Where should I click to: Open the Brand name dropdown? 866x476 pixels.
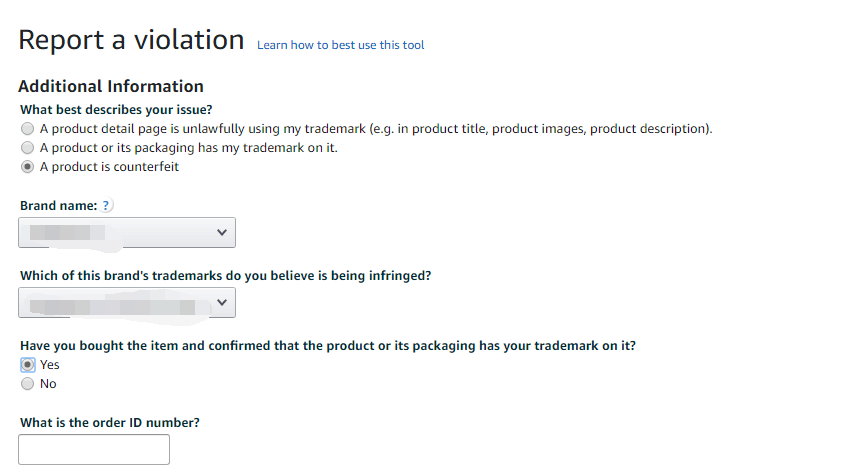click(x=127, y=232)
